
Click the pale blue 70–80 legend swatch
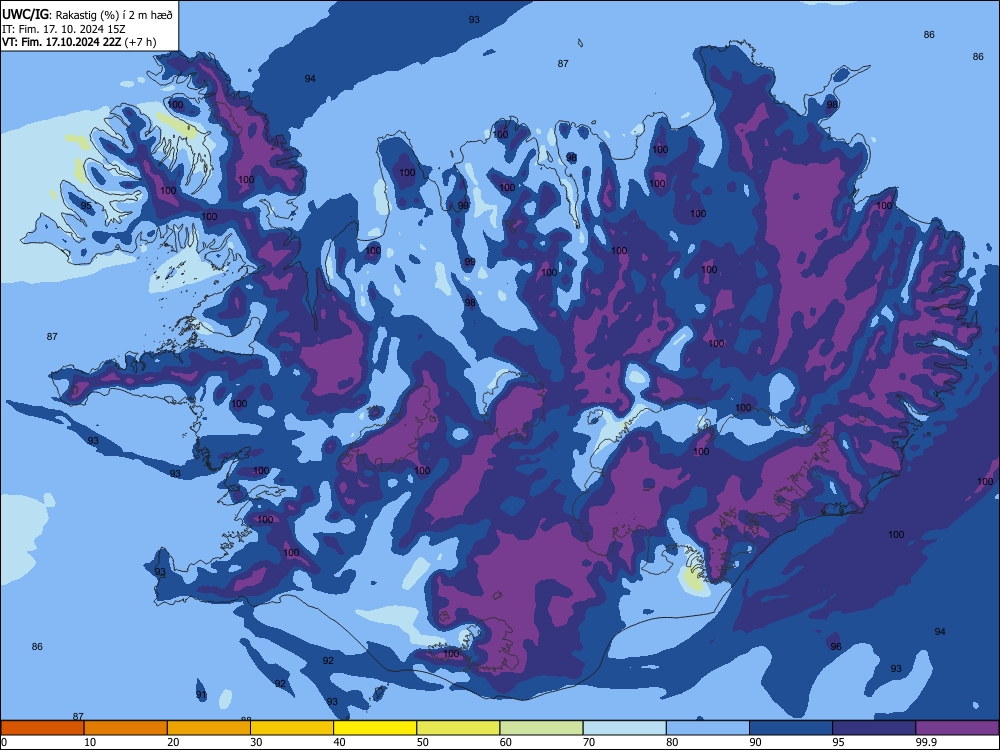[x=625, y=728]
